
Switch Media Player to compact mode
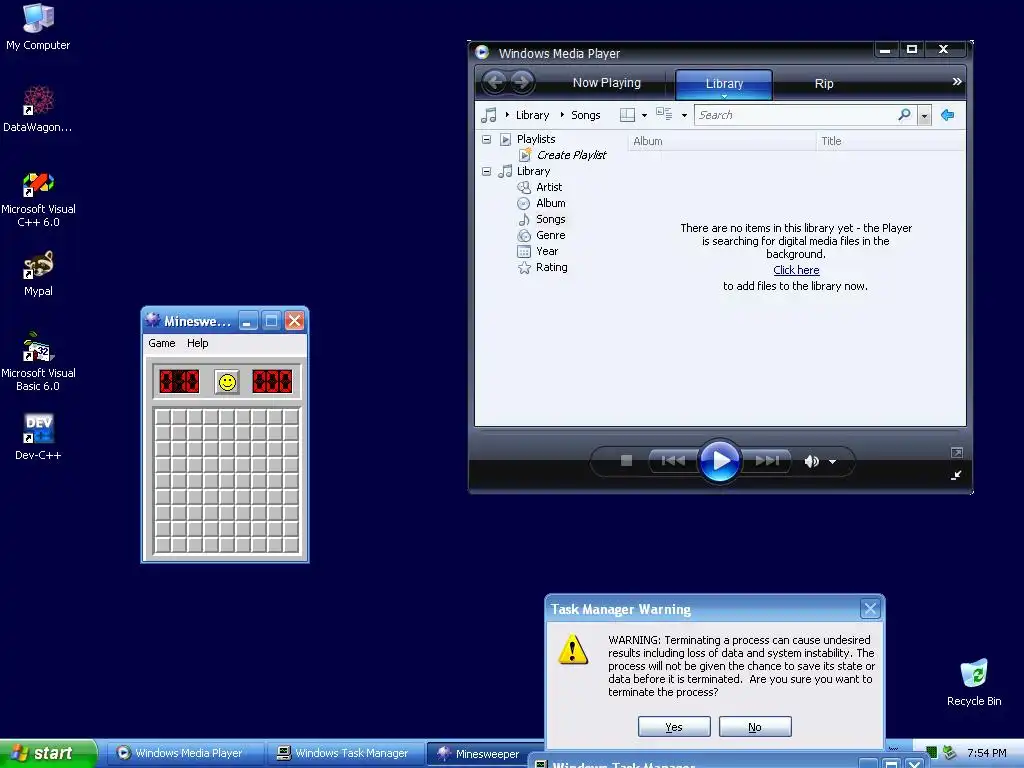click(x=956, y=475)
